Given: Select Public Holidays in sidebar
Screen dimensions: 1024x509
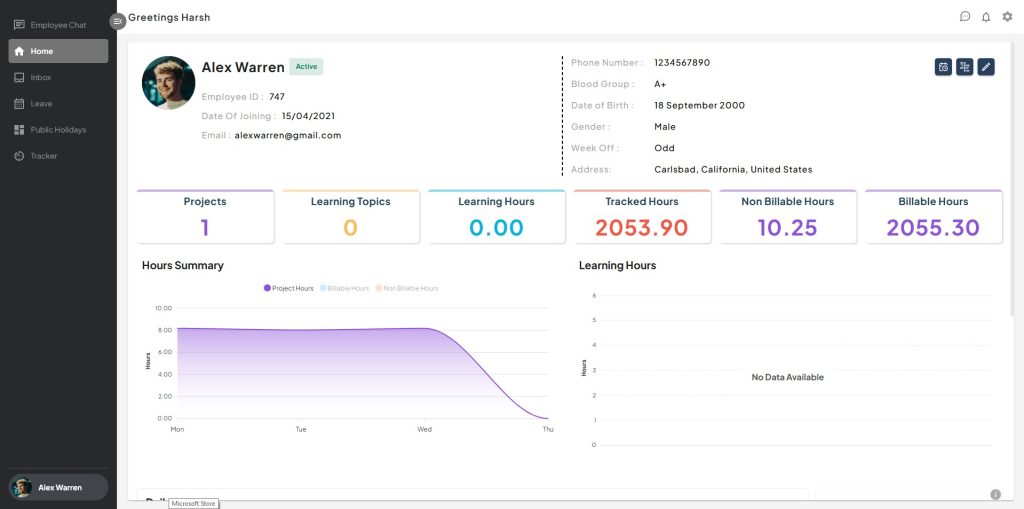Looking at the screenshot, I should click(58, 130).
